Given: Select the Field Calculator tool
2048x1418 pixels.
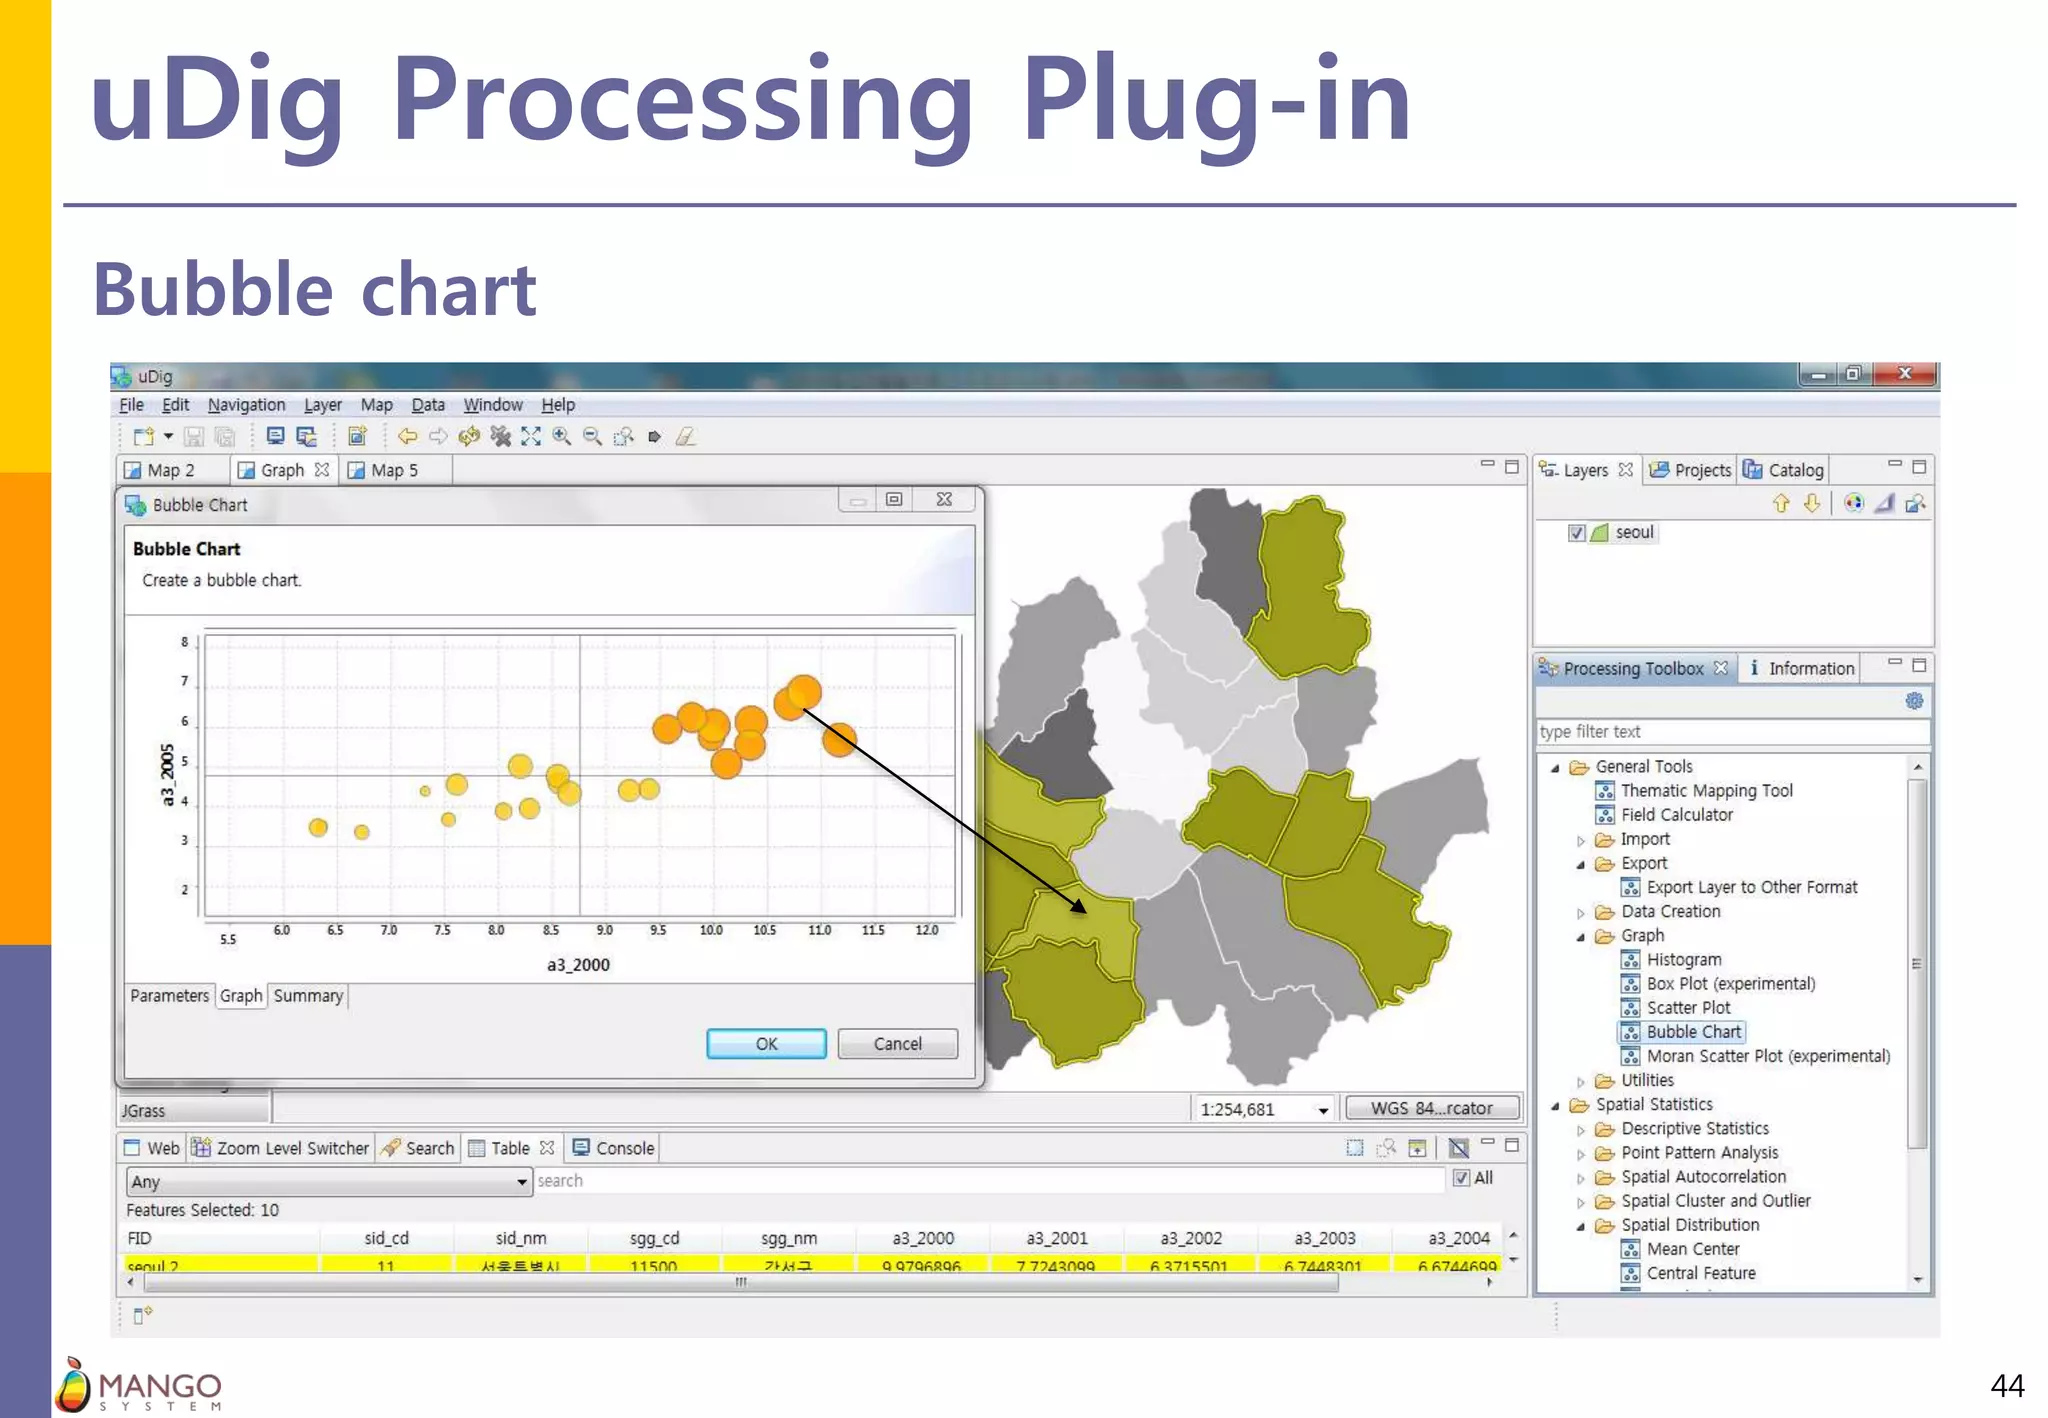Looking at the screenshot, I should (1676, 815).
